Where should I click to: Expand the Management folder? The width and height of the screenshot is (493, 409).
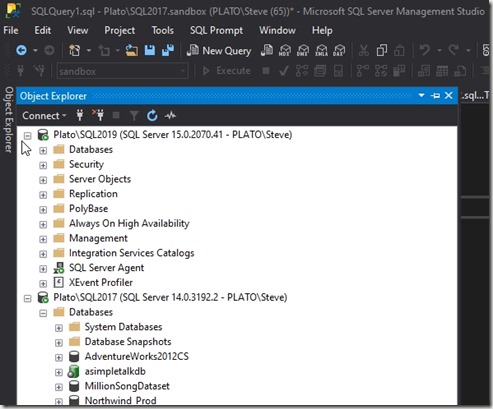click(x=43, y=239)
